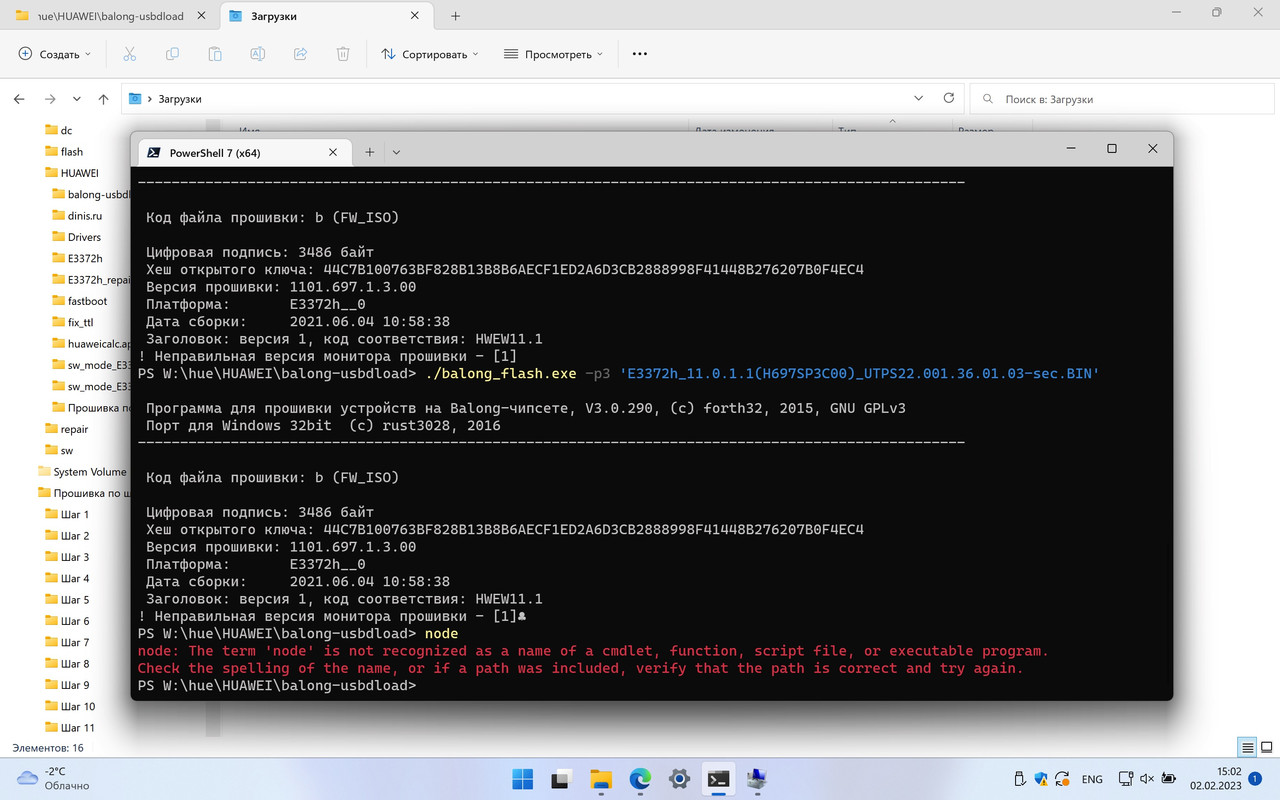Close the Загрузки Explorer tab
1280x800 pixels.
point(416,16)
